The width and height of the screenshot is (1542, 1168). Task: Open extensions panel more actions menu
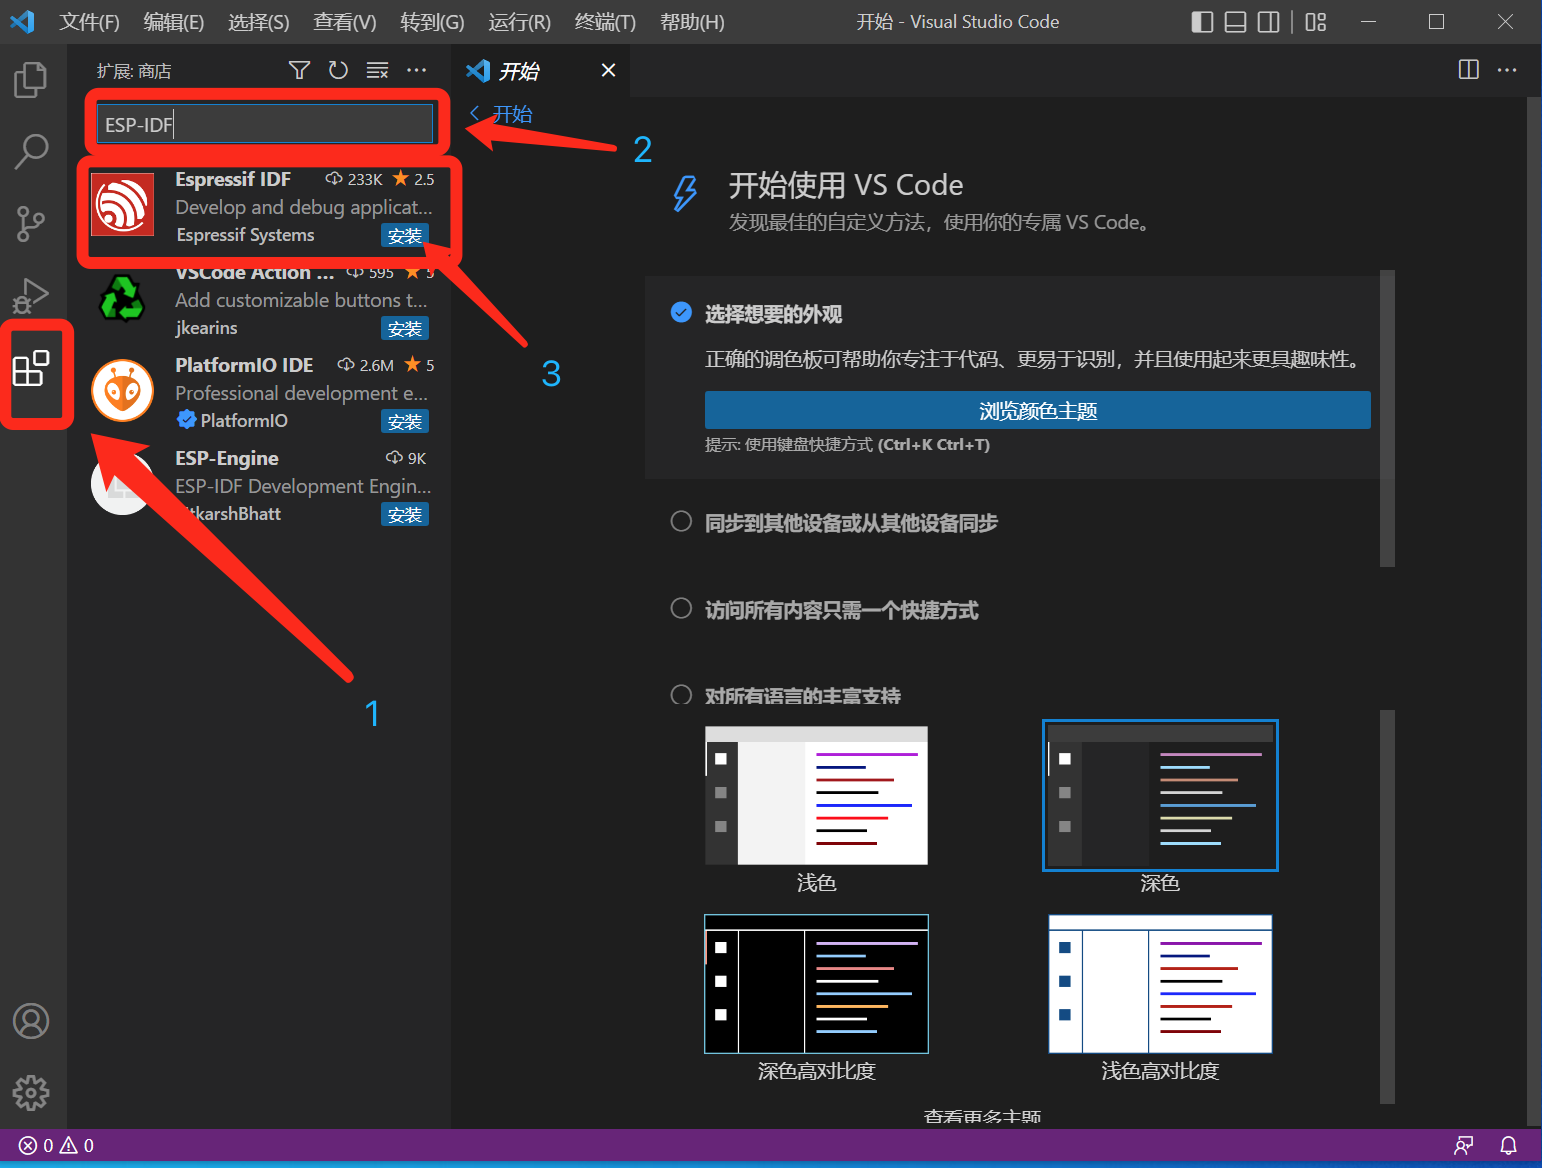click(x=416, y=70)
